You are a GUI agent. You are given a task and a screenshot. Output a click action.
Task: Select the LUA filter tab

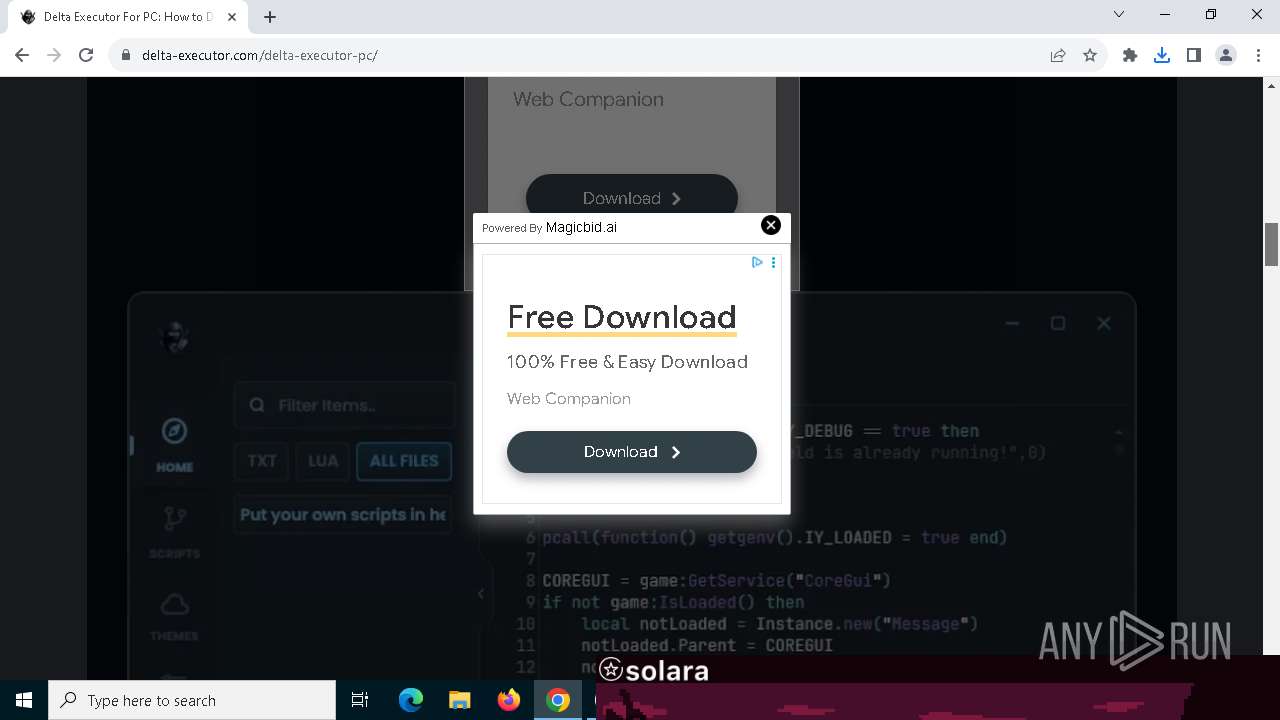[x=322, y=461]
